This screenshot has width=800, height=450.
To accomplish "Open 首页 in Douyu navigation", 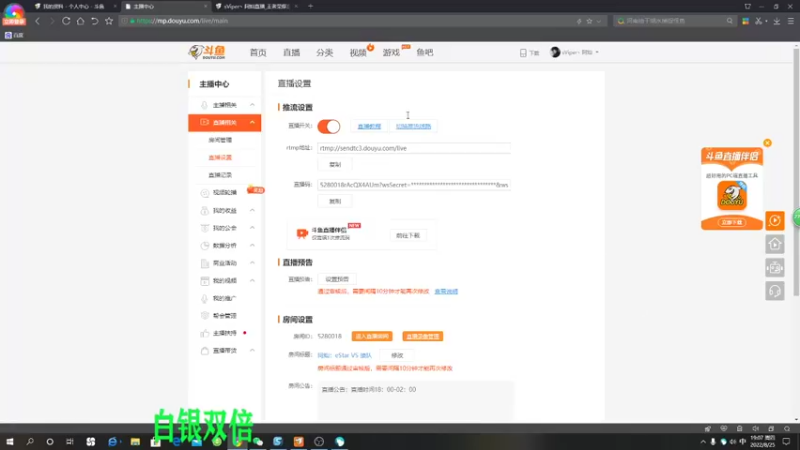I will click(x=258, y=53).
